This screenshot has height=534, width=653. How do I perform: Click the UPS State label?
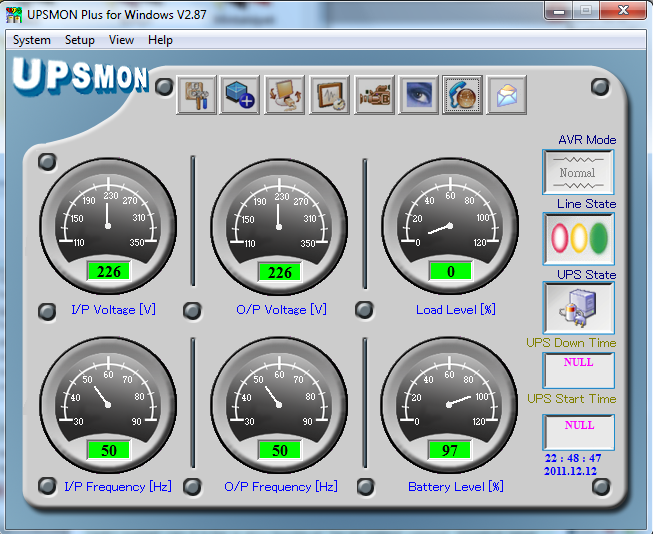tap(586, 274)
